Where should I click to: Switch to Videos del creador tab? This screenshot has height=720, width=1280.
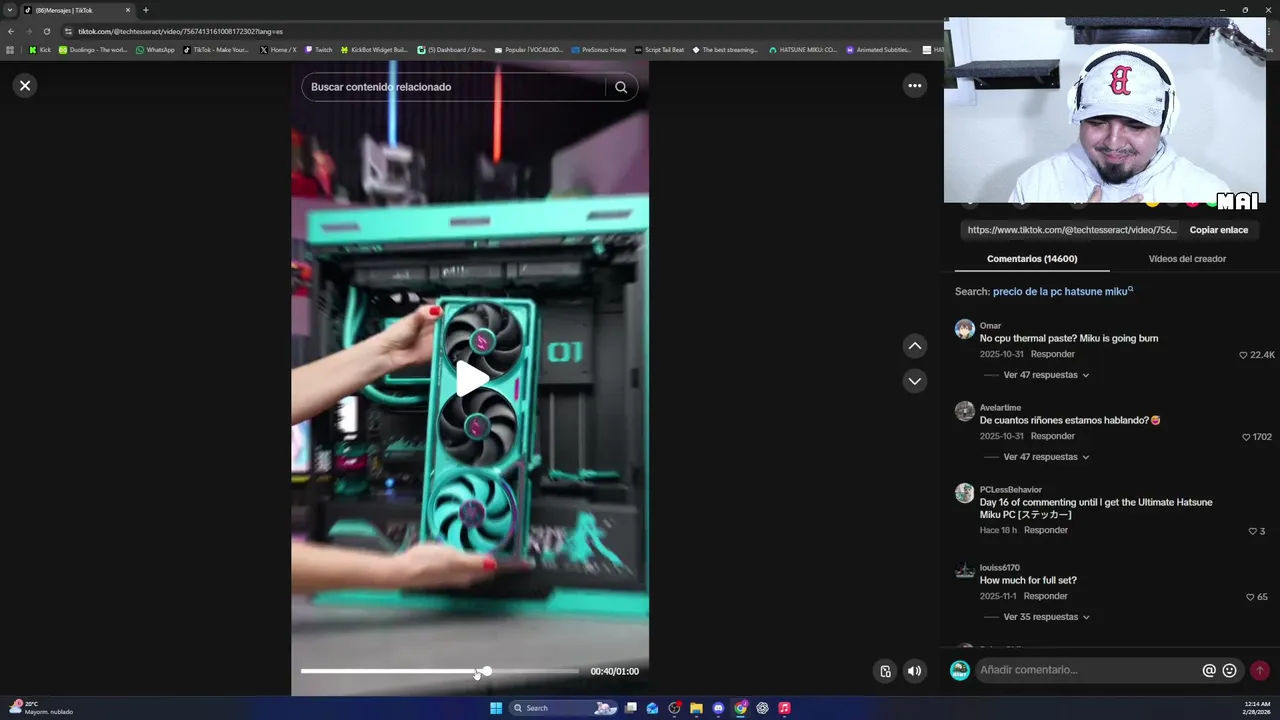(x=1187, y=259)
